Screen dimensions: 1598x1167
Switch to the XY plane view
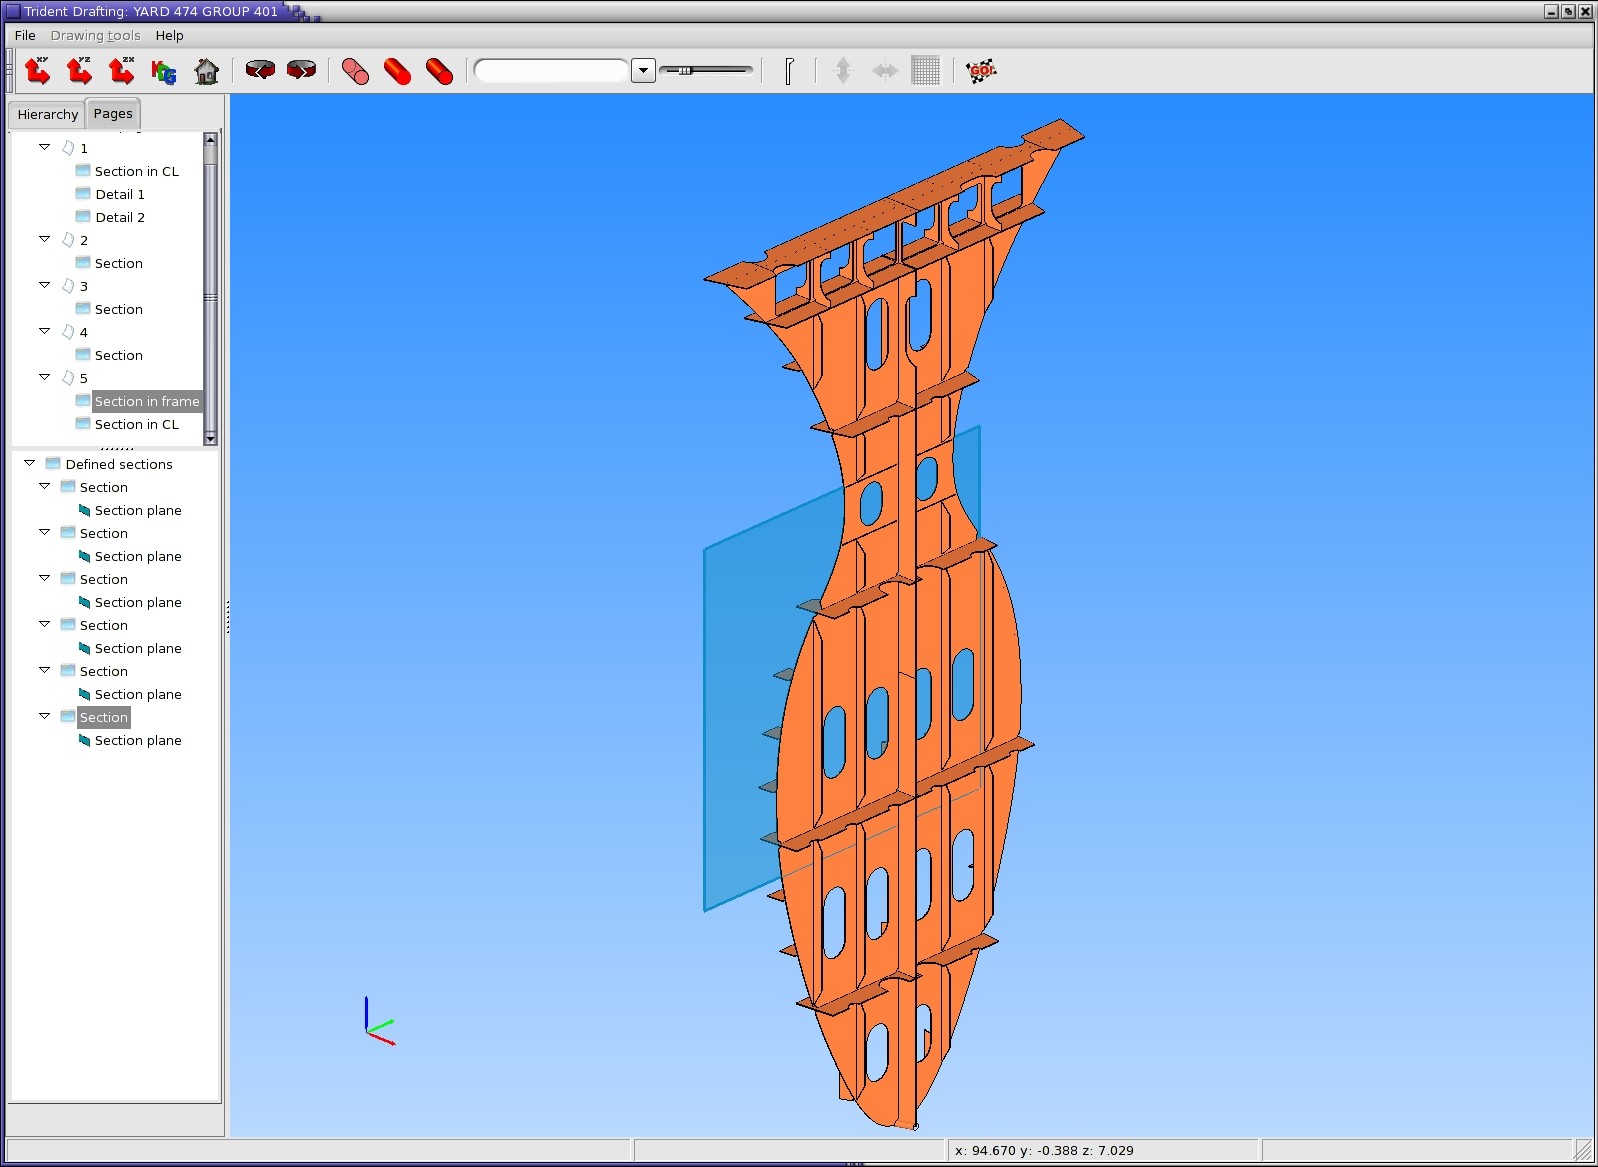[38, 71]
